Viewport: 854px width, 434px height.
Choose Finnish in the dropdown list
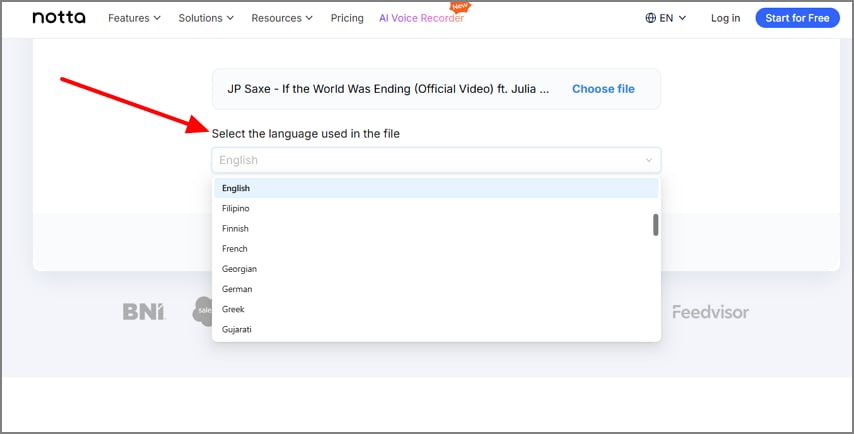(x=436, y=228)
